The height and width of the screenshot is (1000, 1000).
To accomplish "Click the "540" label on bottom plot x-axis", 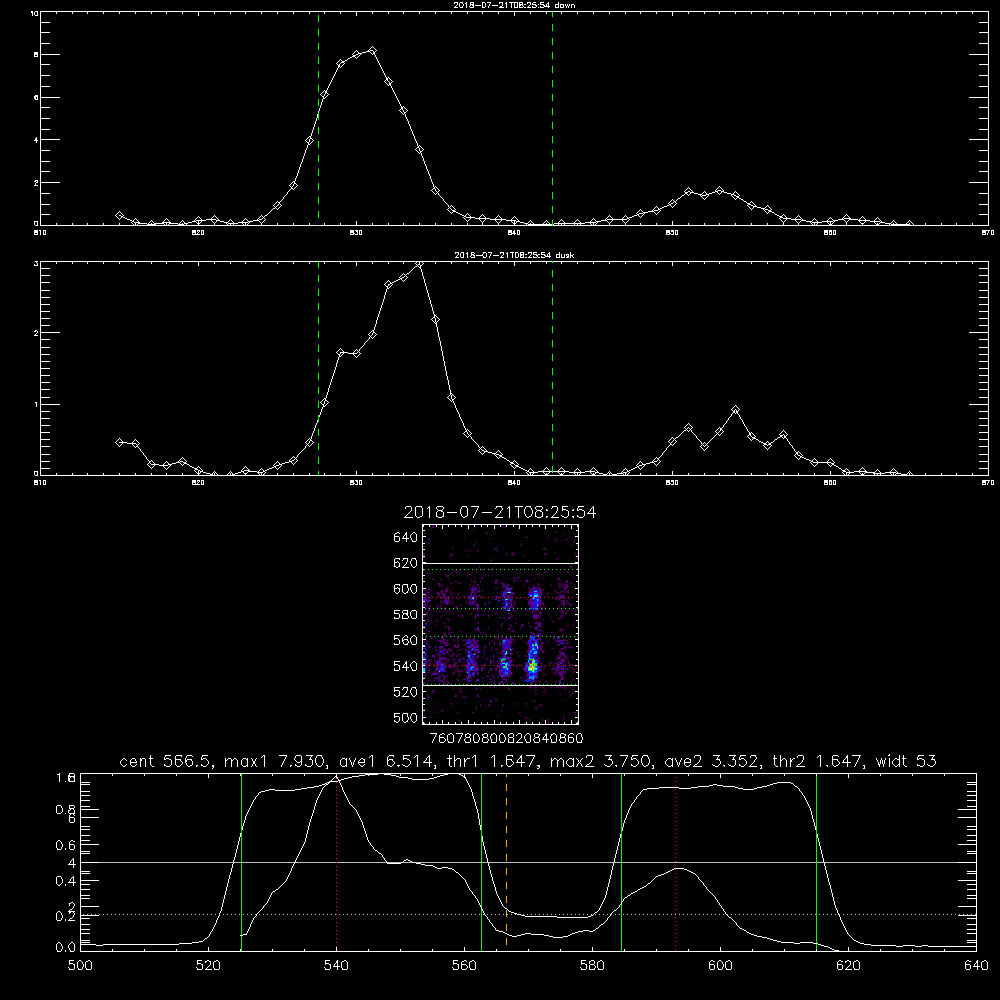I will pos(336,966).
